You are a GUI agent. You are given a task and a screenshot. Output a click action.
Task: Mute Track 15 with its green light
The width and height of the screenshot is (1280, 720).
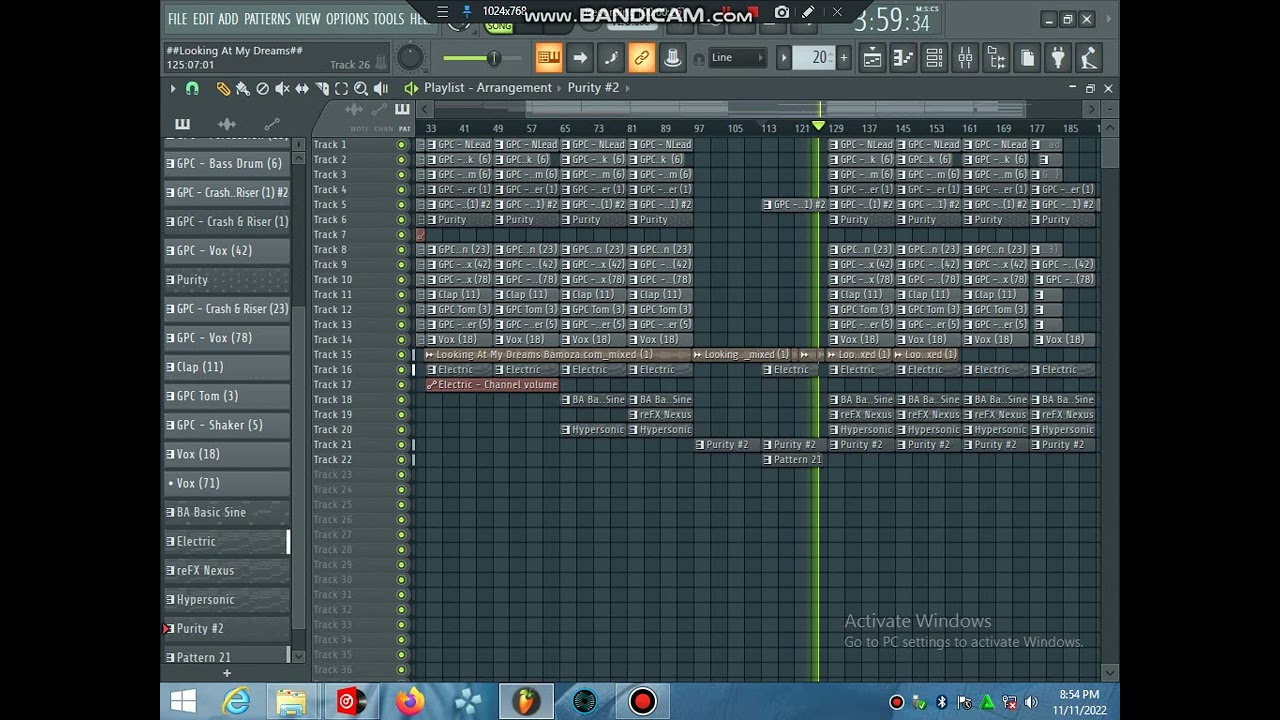402,355
